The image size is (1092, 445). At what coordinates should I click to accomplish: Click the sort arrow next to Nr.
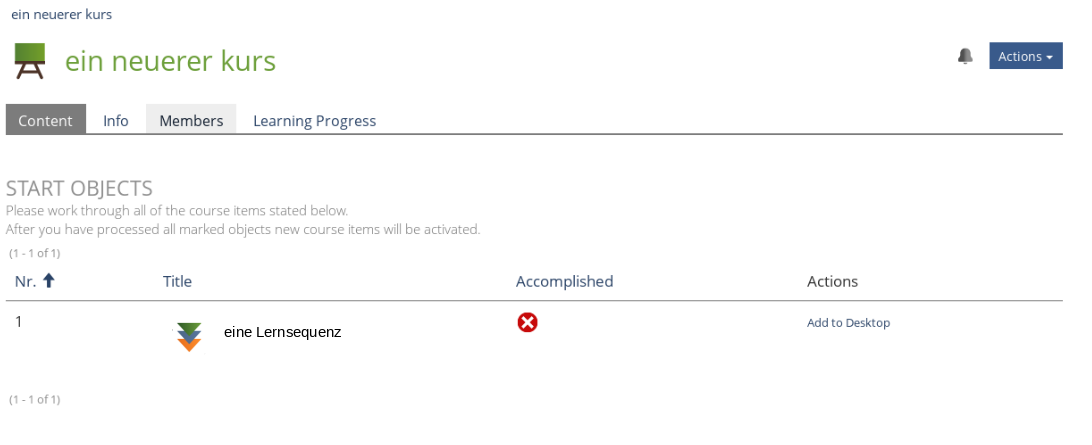48,281
